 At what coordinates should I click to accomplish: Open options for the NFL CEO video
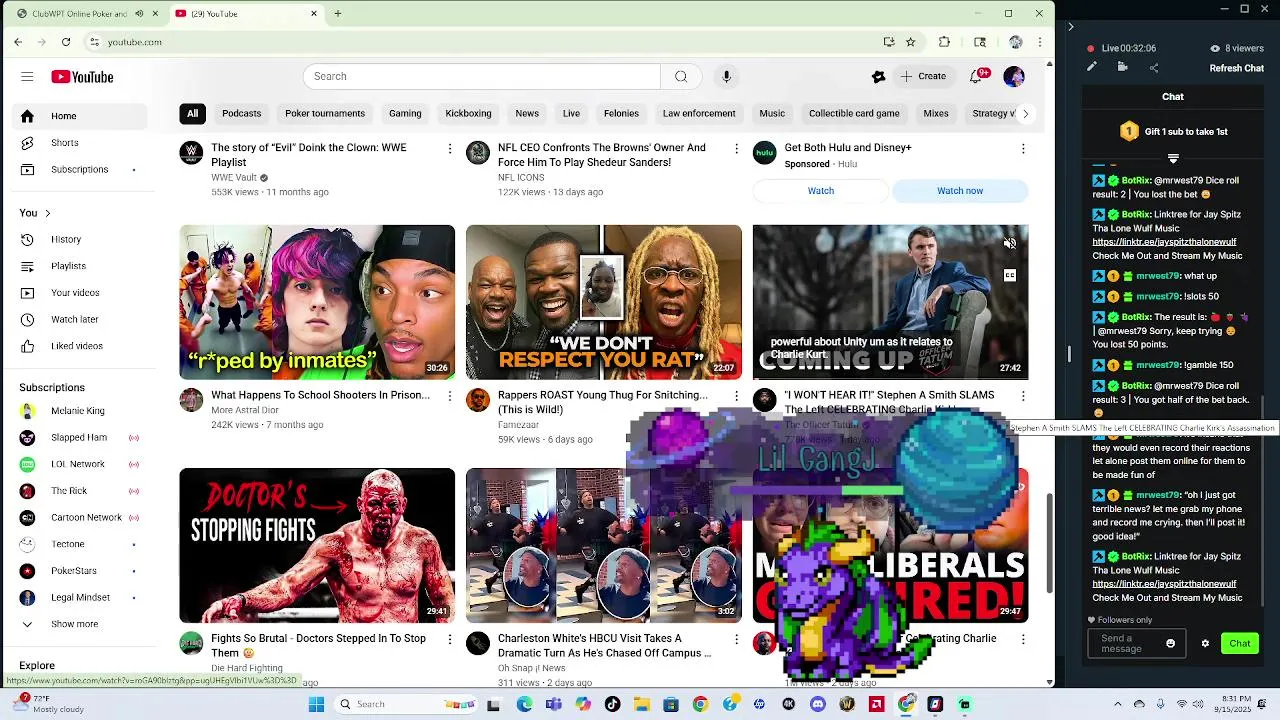(737, 148)
